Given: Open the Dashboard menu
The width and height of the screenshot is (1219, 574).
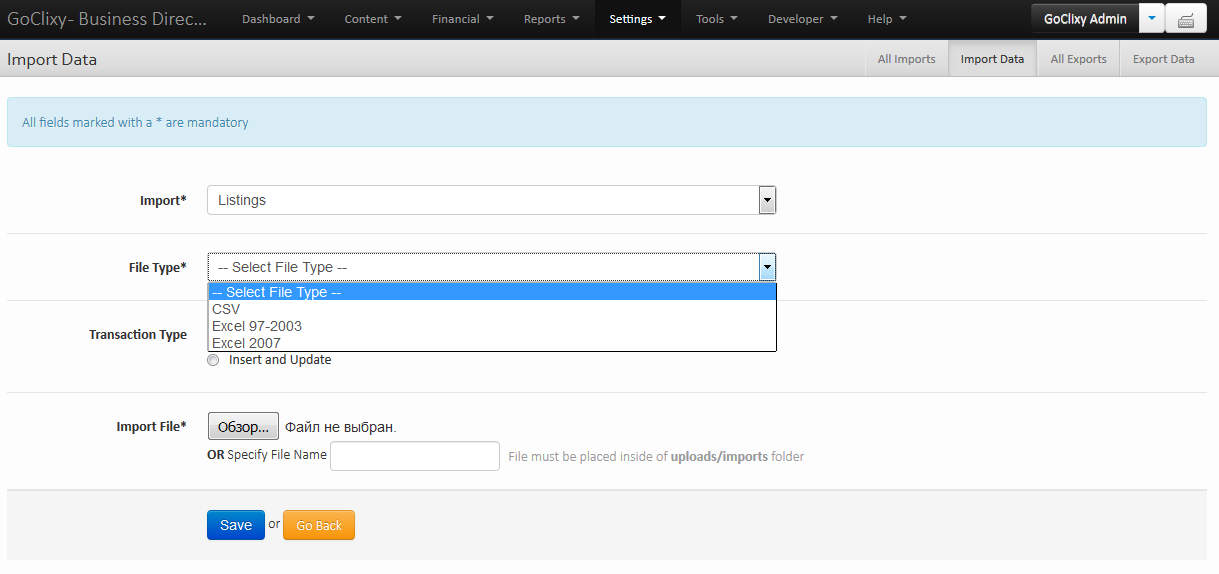Looking at the screenshot, I should point(277,19).
